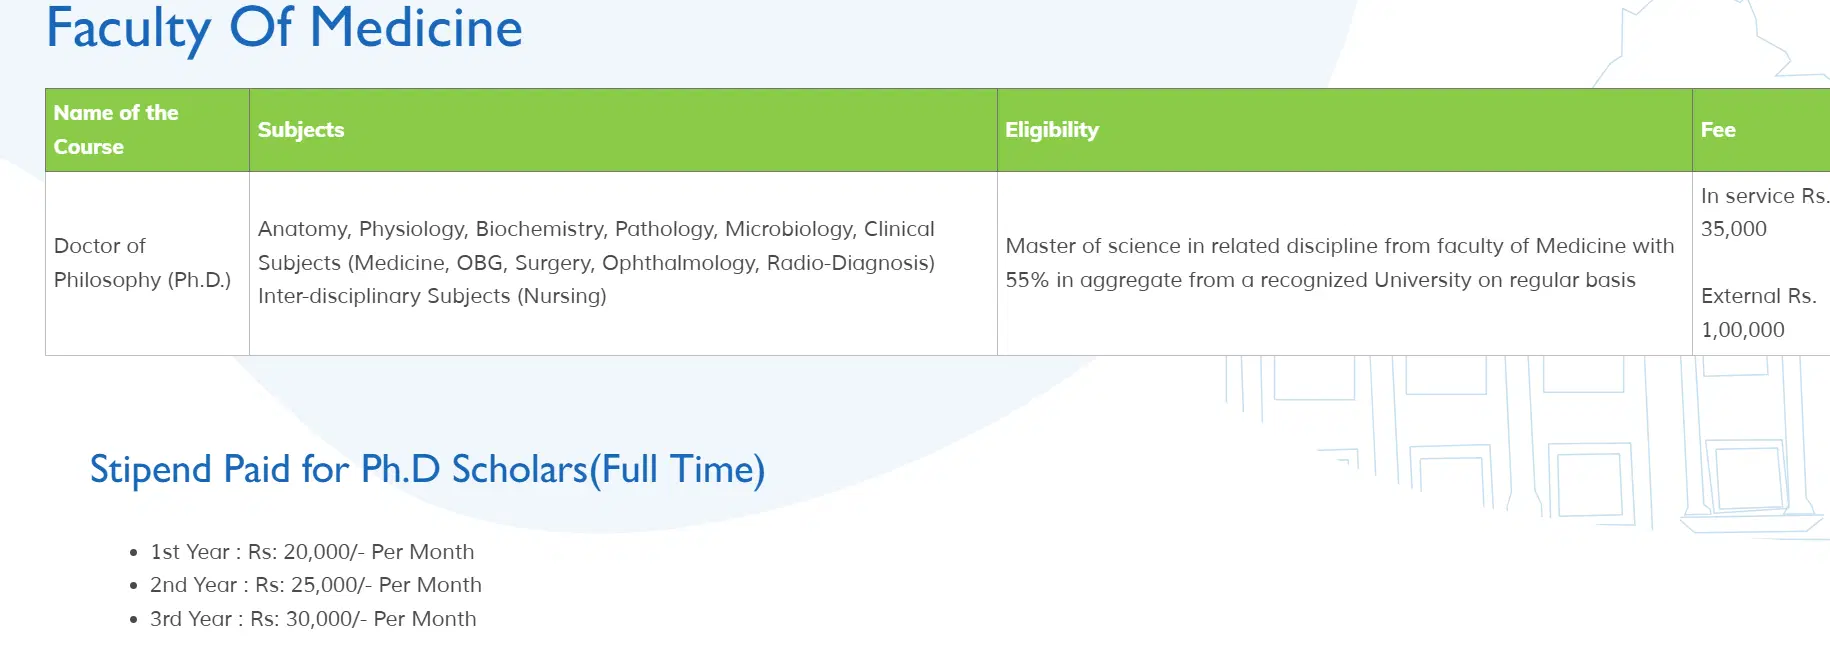Click the 2nd Year Rs: 25,000 item

point(316,585)
